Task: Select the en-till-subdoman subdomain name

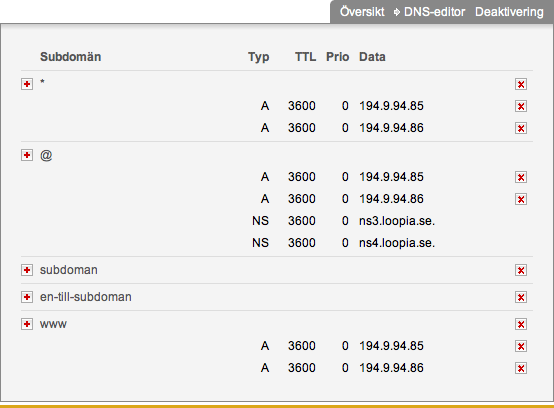Action: pyautogui.click(x=86, y=297)
